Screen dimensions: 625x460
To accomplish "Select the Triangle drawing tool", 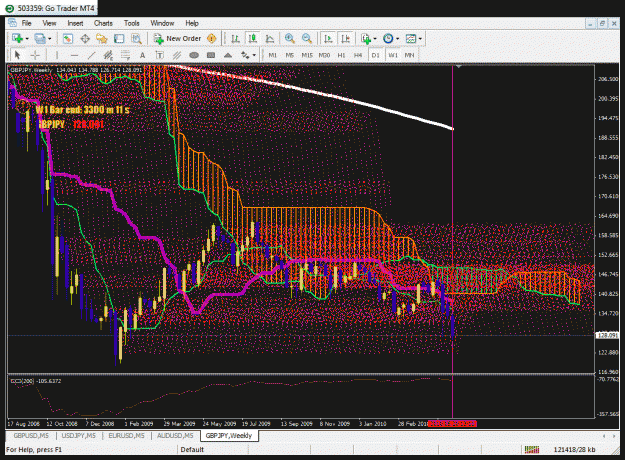I will coord(228,55).
